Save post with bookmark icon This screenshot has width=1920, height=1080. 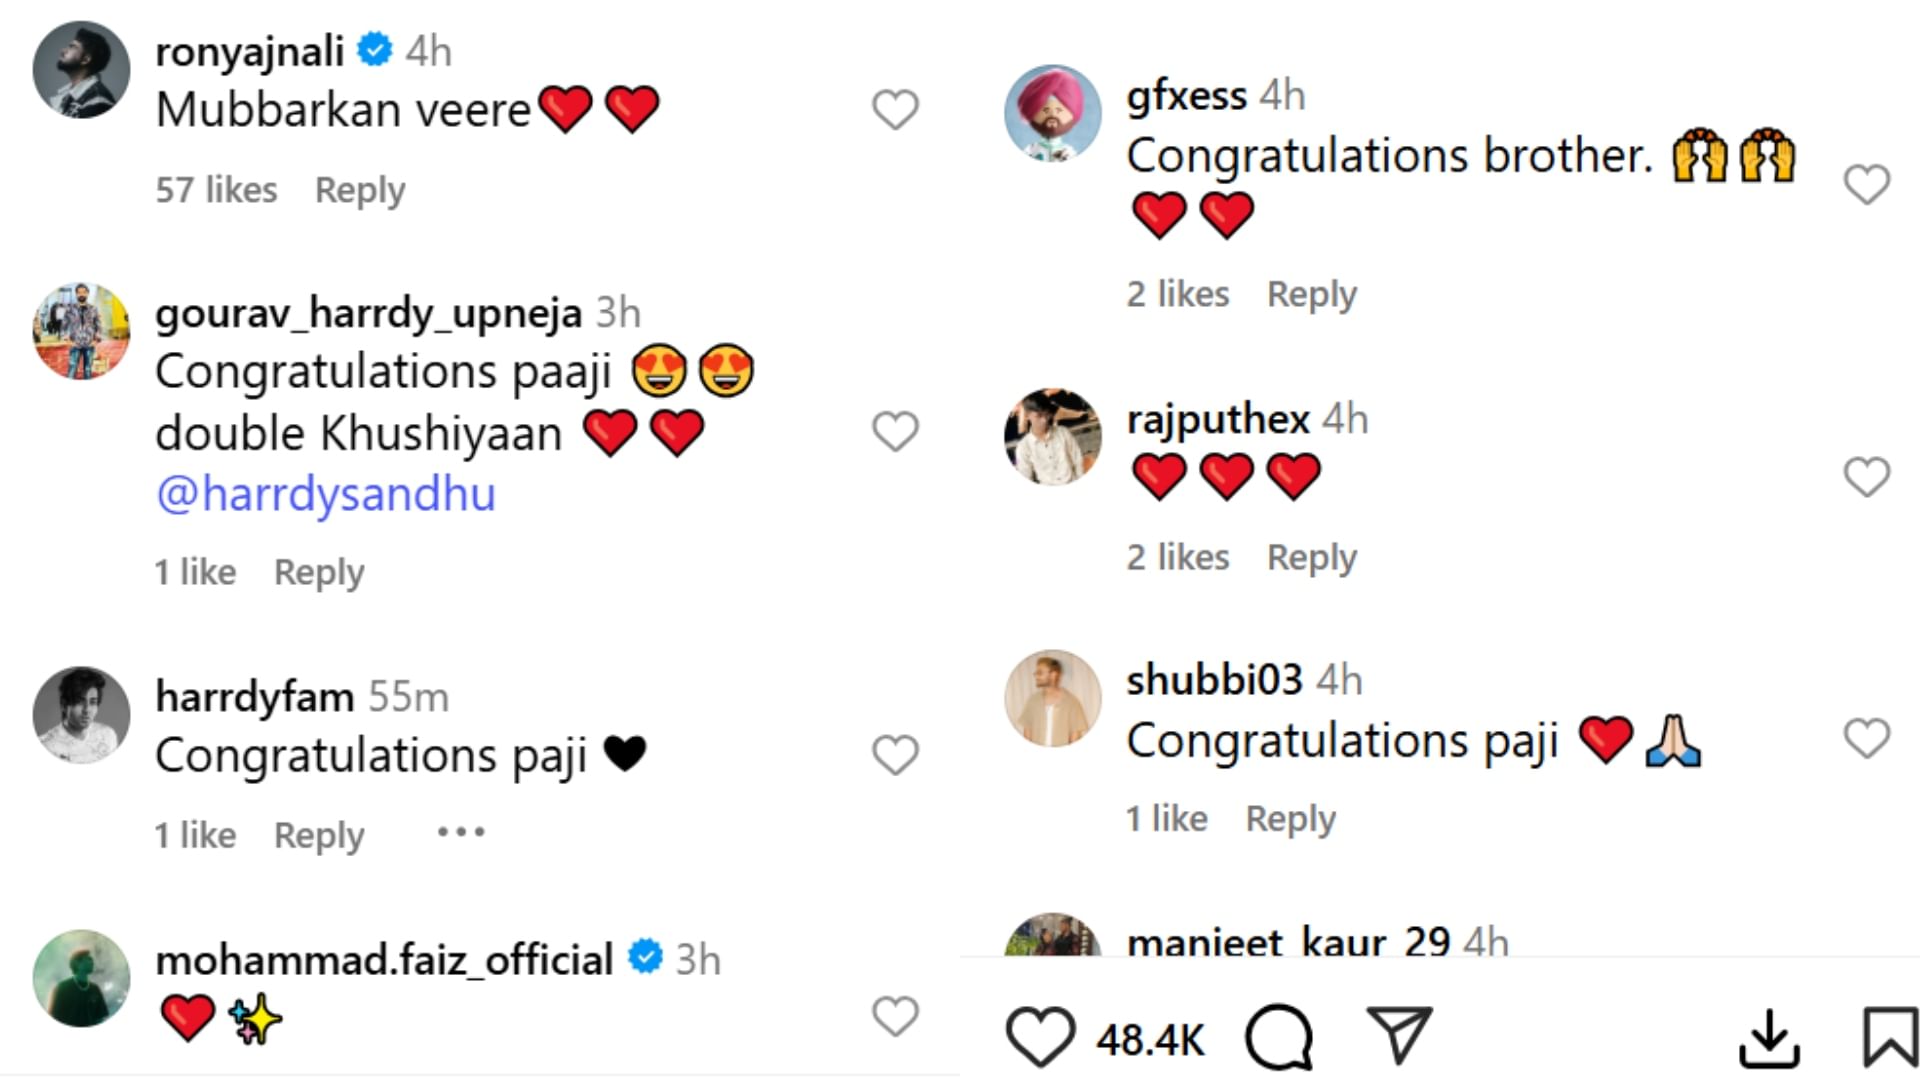pos(1889,1037)
